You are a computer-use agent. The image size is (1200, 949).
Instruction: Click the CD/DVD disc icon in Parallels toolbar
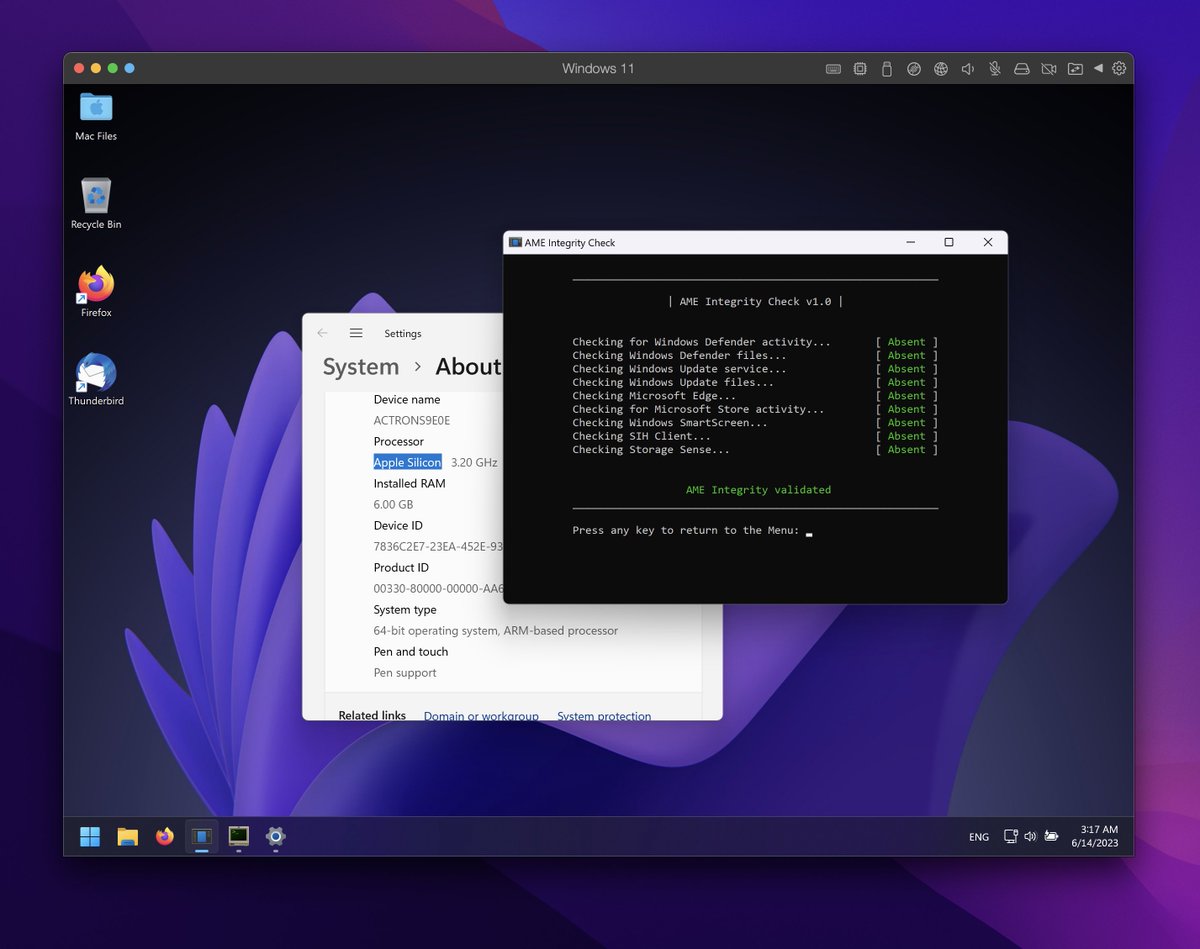(913, 69)
